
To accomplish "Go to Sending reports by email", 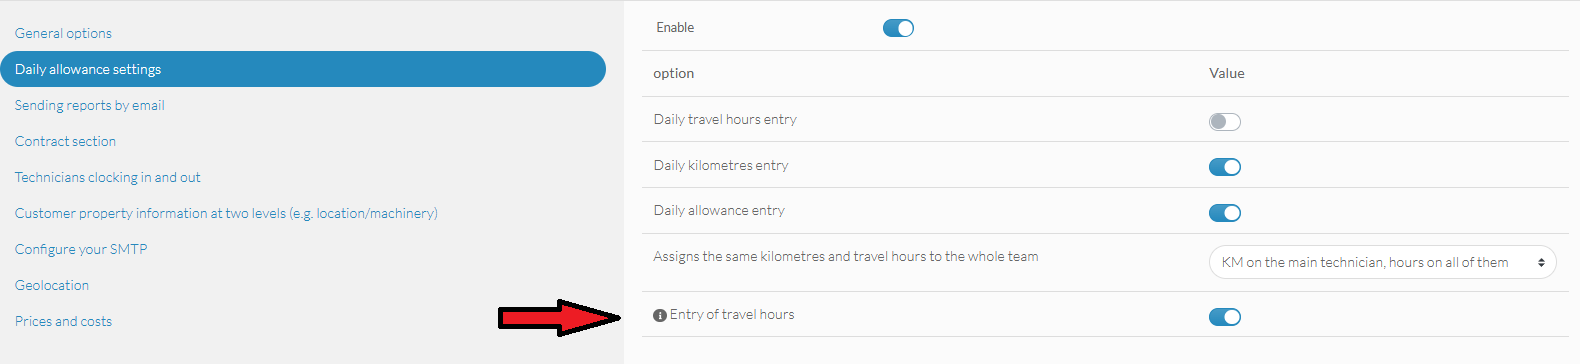I will tap(89, 105).
